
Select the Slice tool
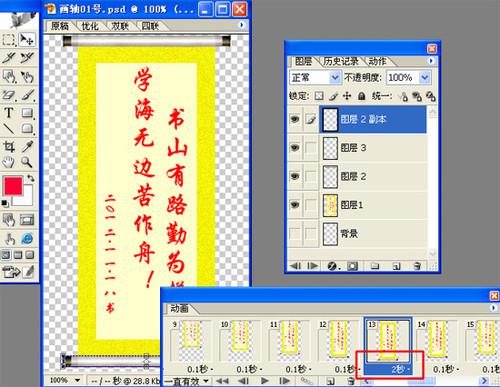9,58
